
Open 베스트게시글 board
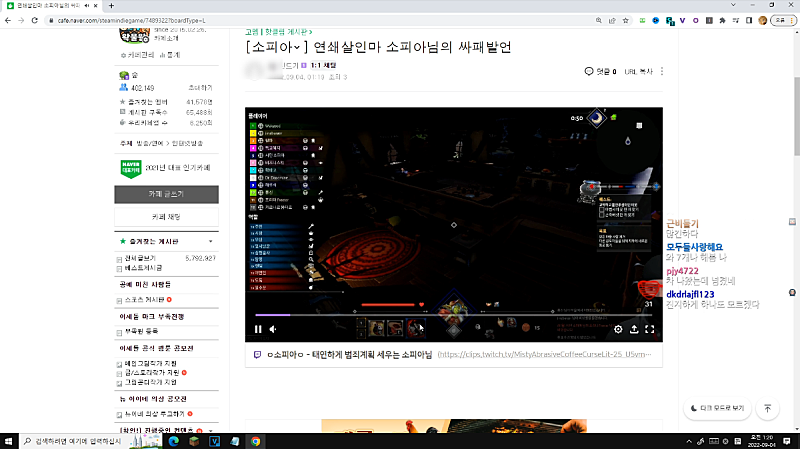point(143,268)
